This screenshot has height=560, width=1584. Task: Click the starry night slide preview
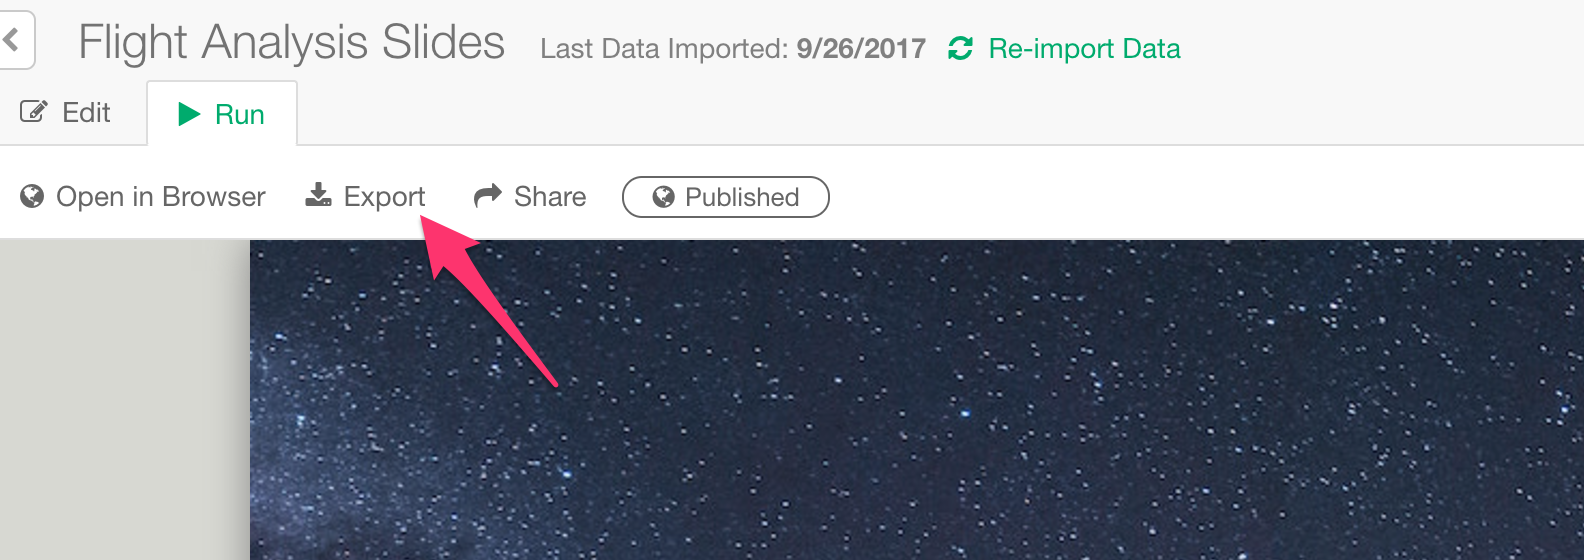click(917, 400)
